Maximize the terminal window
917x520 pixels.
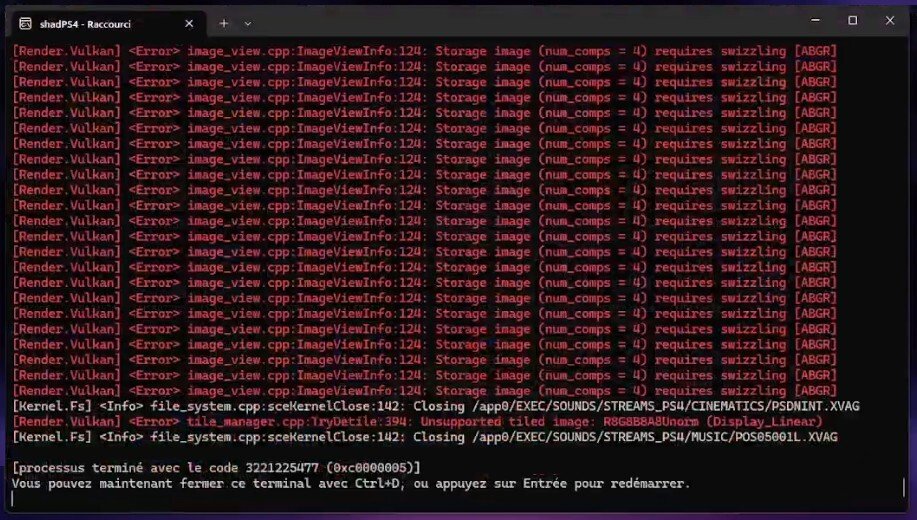coord(853,20)
